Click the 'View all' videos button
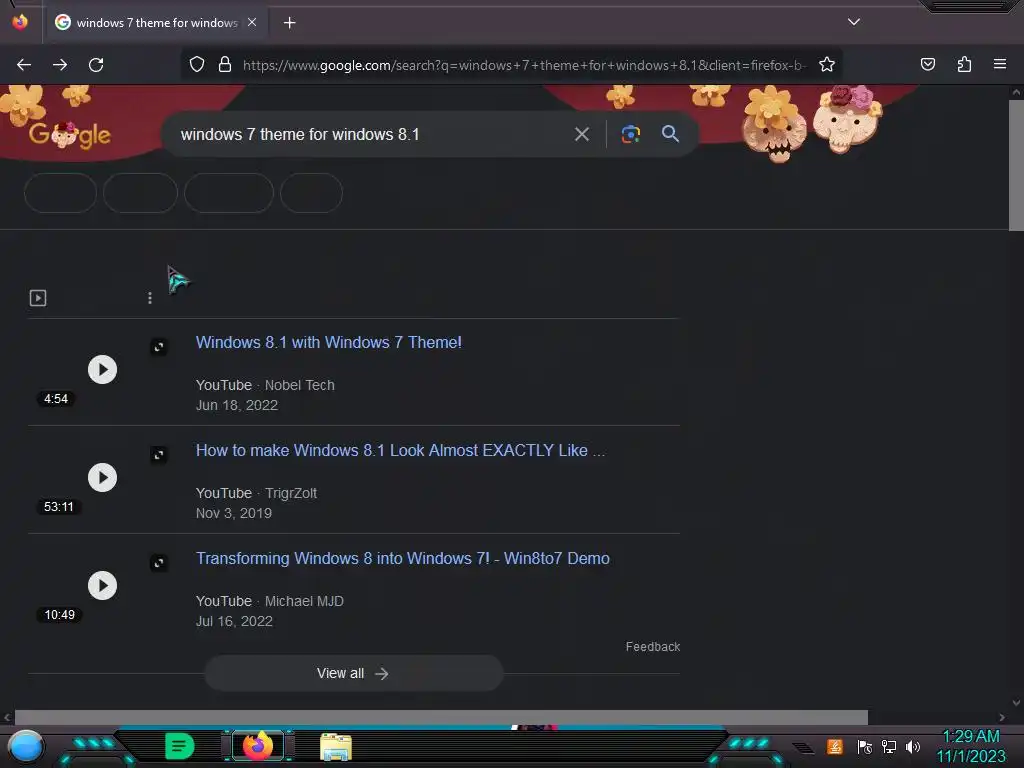The width and height of the screenshot is (1024, 768). point(353,673)
